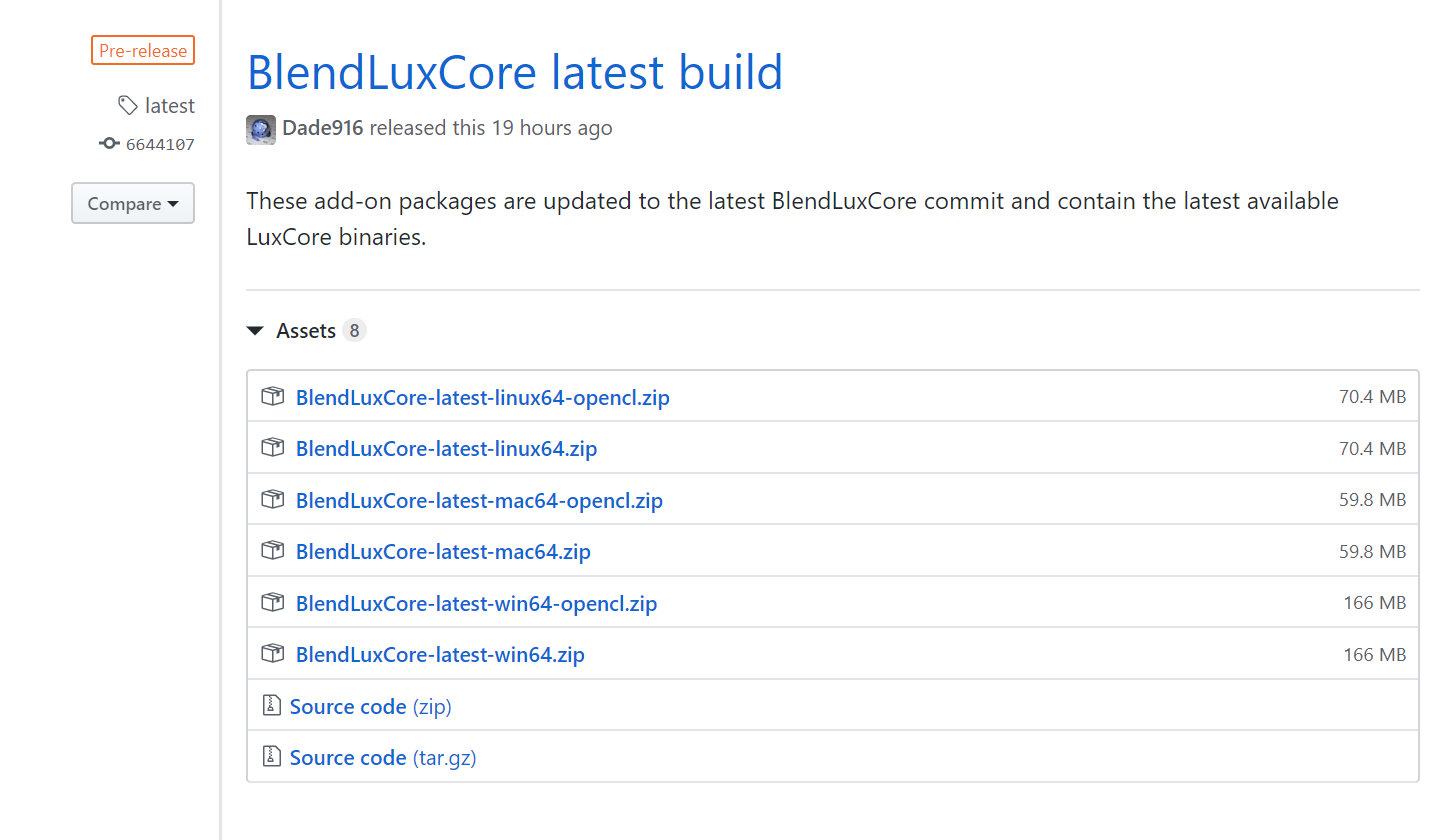1446x840 pixels.
Task: Click the Pre-release label badge
Action: click(143, 50)
